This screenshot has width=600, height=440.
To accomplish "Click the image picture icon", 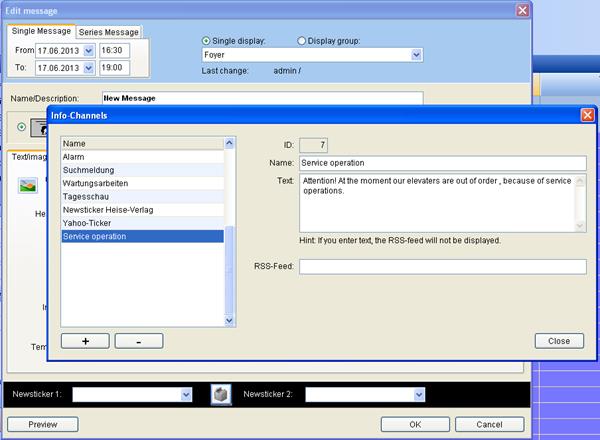I will (28, 185).
